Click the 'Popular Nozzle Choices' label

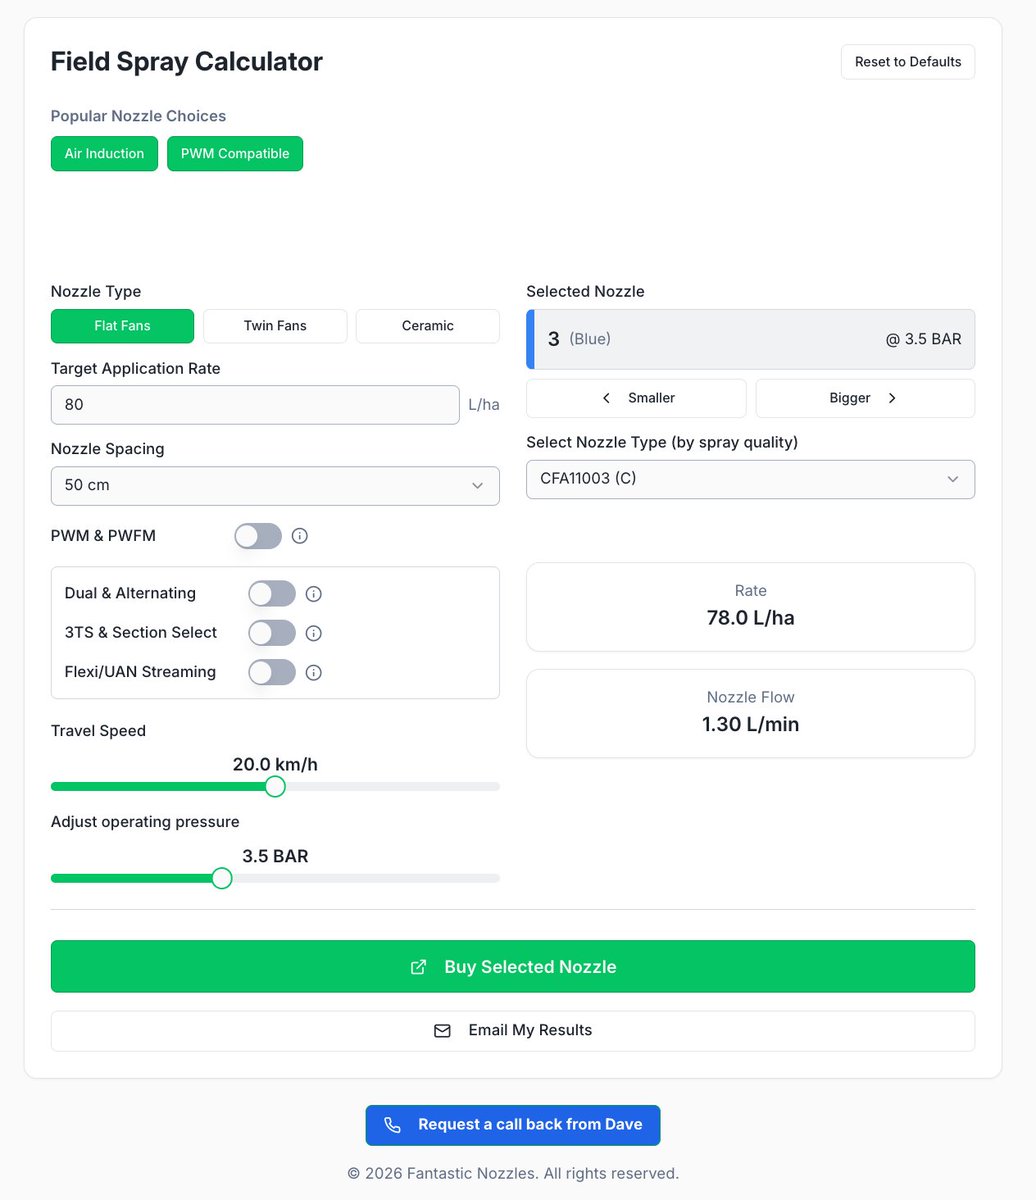coord(139,116)
